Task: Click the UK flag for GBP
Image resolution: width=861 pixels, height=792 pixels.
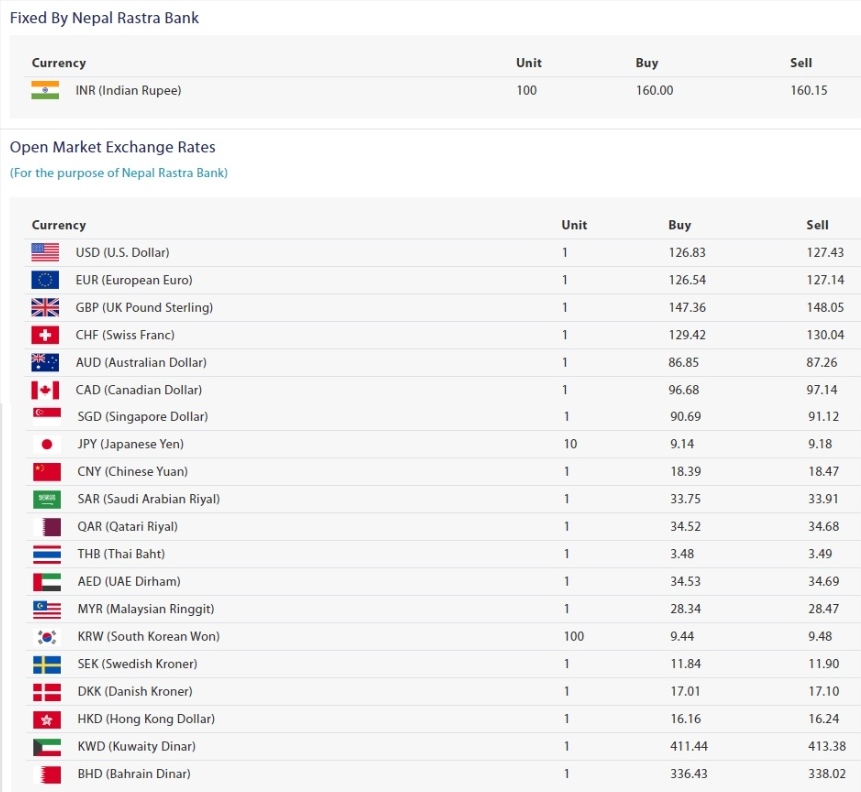Action: point(45,308)
